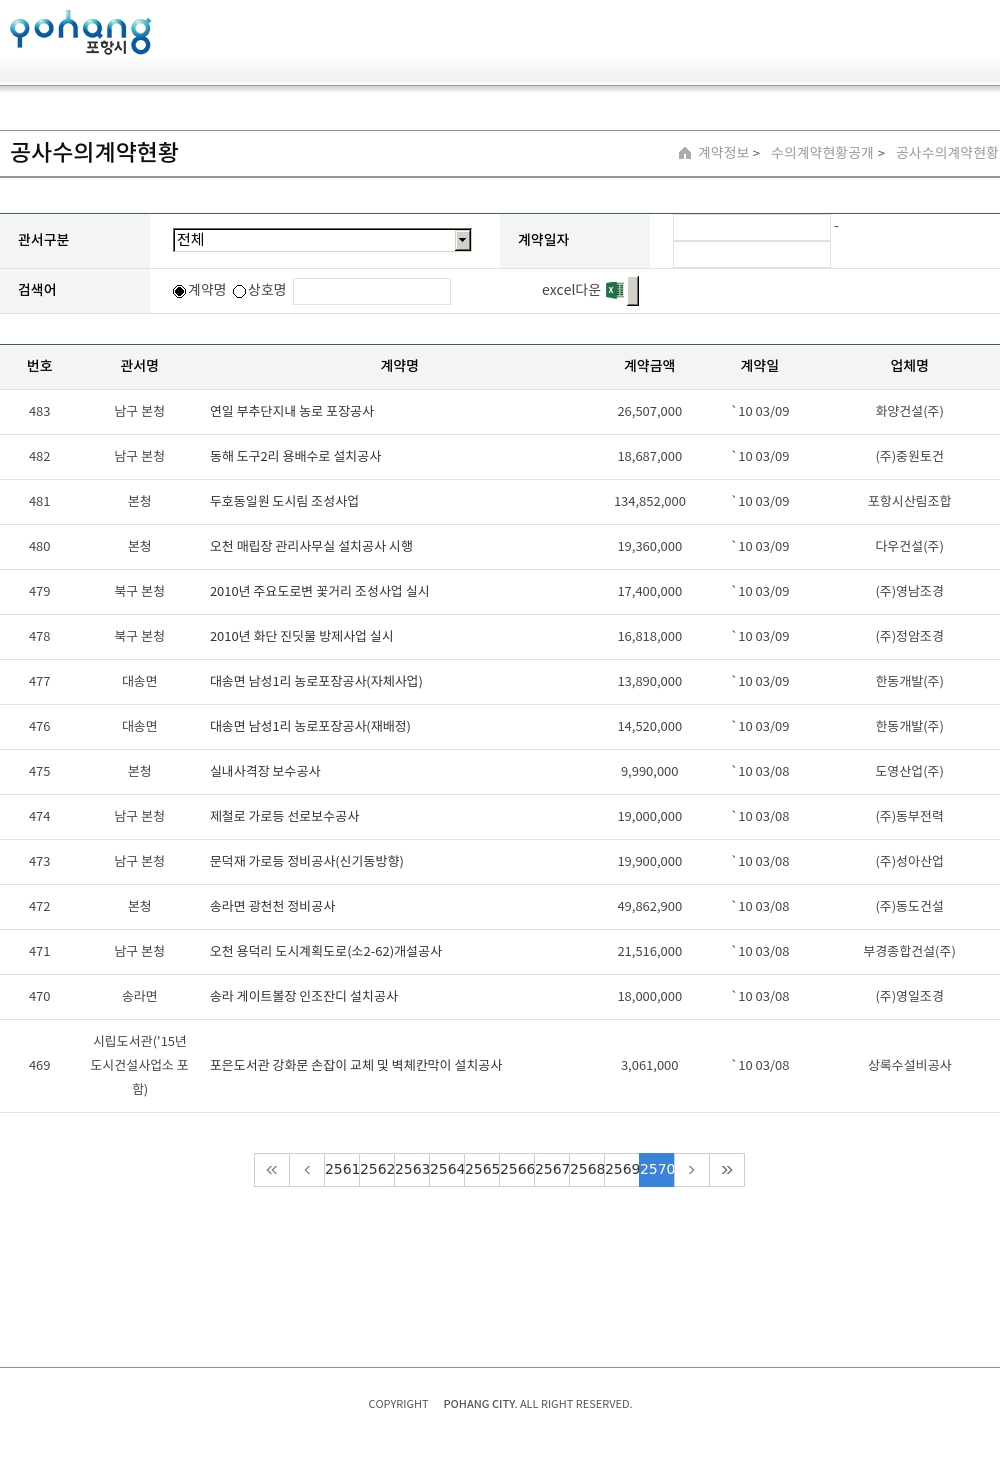The height and width of the screenshot is (1468, 1000).
Task: Click the search keyword input field
Action: click(x=372, y=291)
